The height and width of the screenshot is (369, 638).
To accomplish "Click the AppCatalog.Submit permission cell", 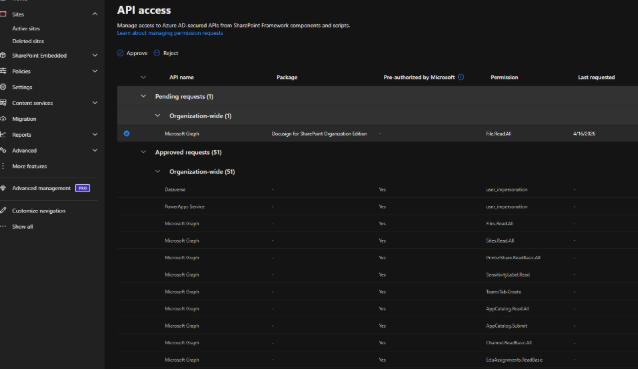I will [x=507, y=326].
